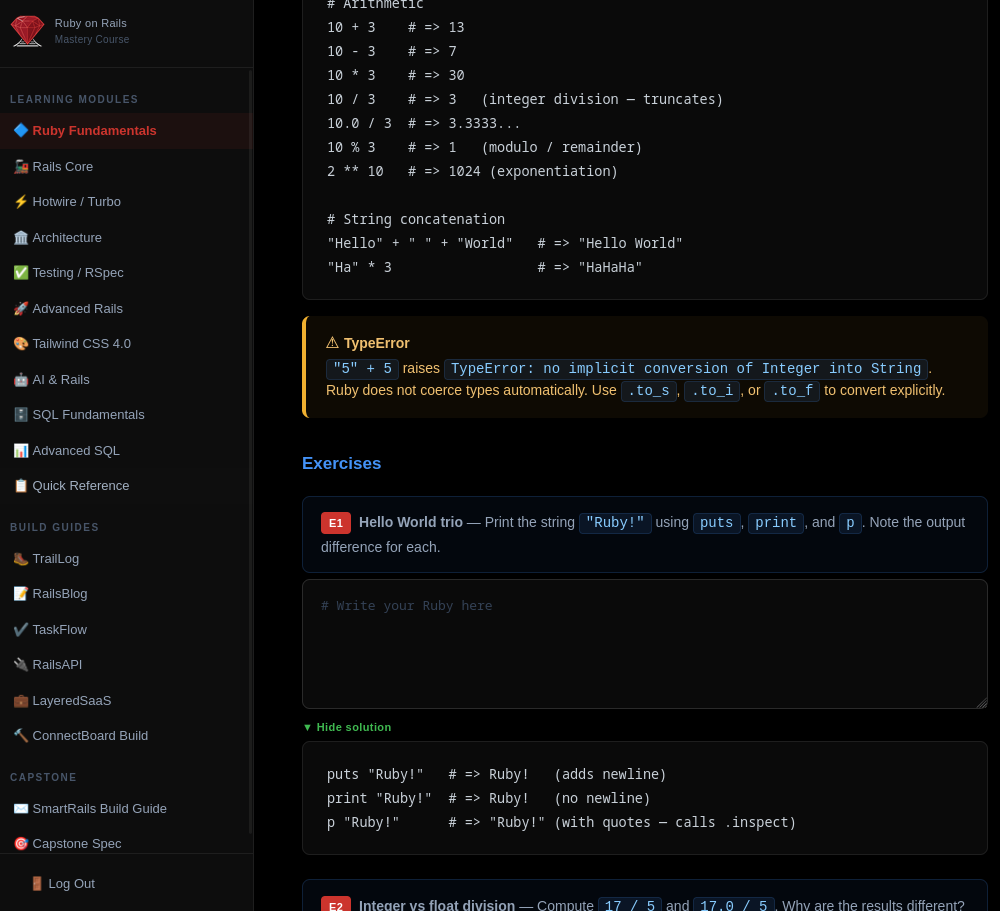Click the check mark icon beside TaskFlow

point(21,629)
